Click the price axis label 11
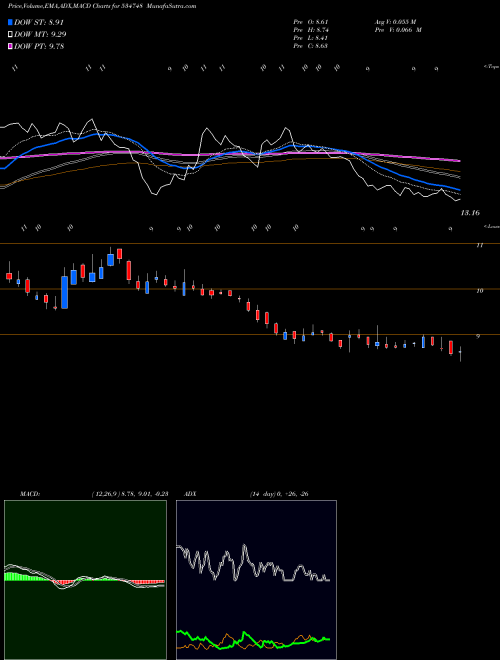Image resolution: width=500 pixels, height=660 pixels. tap(479, 245)
